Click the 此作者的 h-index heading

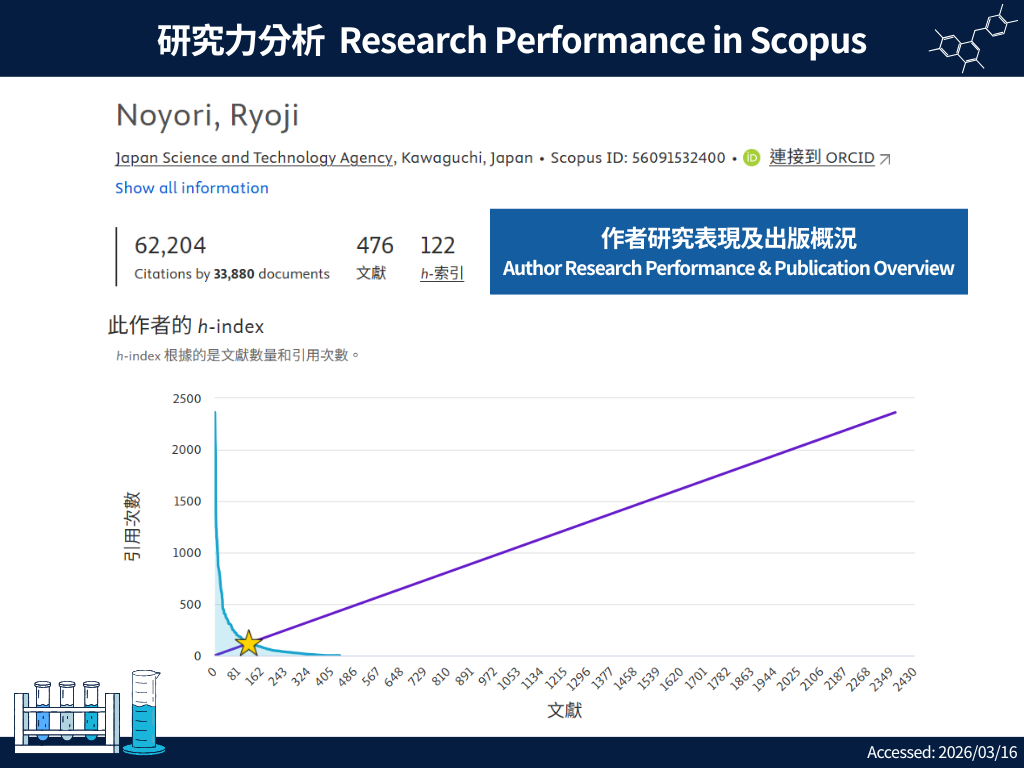coord(186,326)
